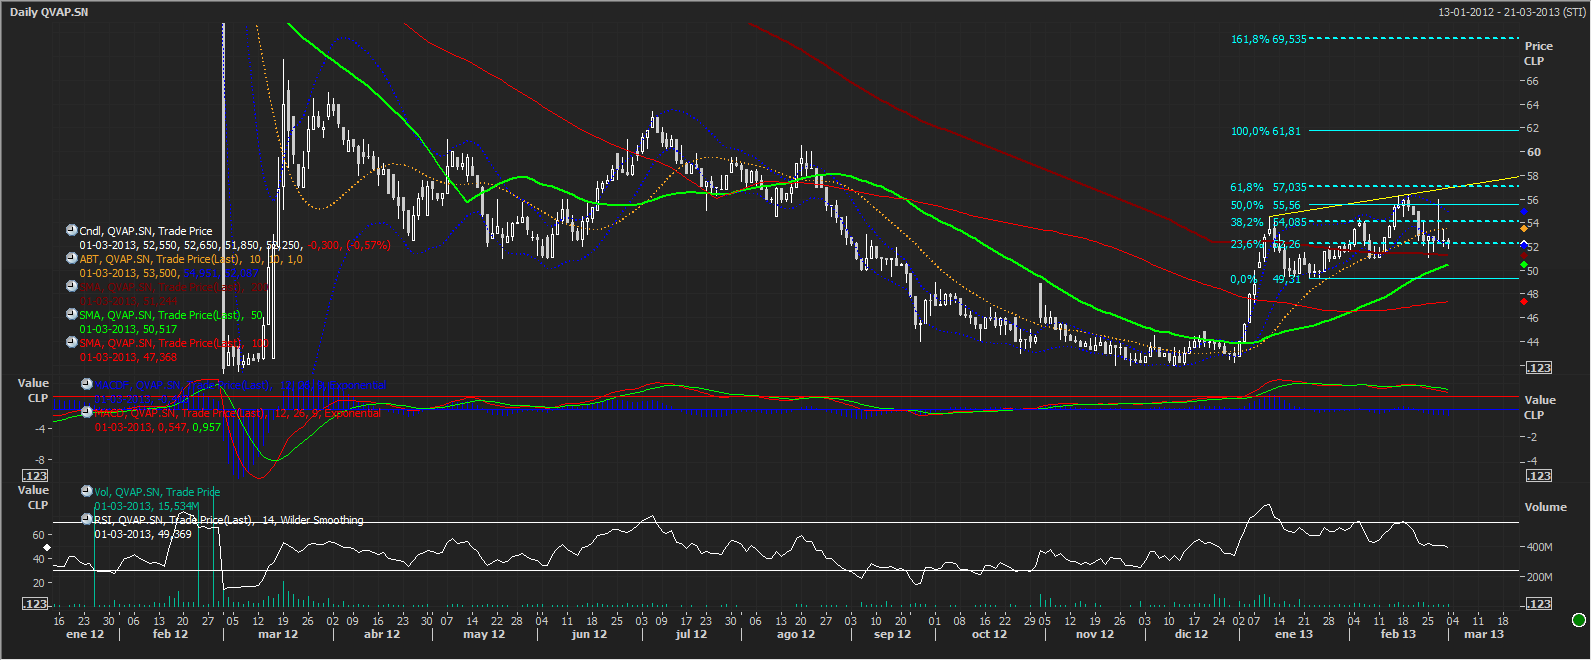The height and width of the screenshot is (661, 1592).
Task: Select the green diamond marker on price axis
Action: coord(1523,265)
